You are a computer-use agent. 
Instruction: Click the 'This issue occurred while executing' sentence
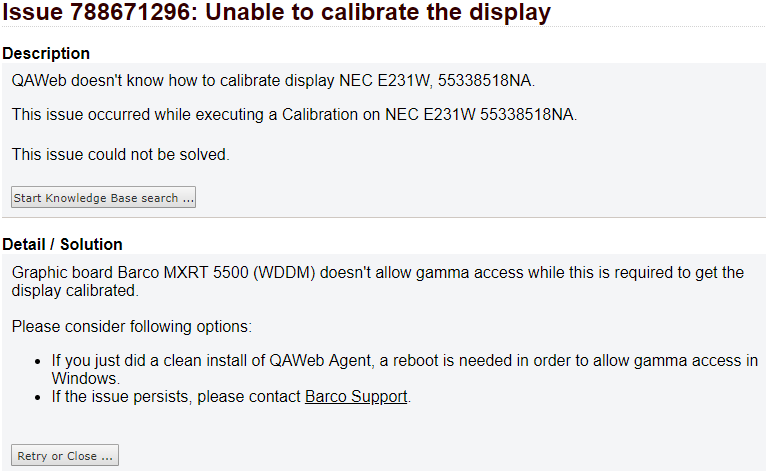(x=294, y=115)
